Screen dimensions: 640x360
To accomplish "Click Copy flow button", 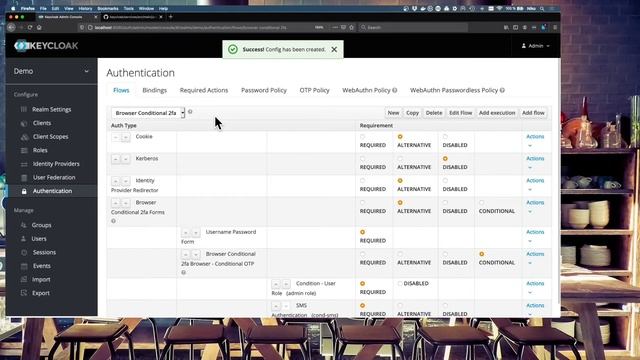I will pos(412,113).
